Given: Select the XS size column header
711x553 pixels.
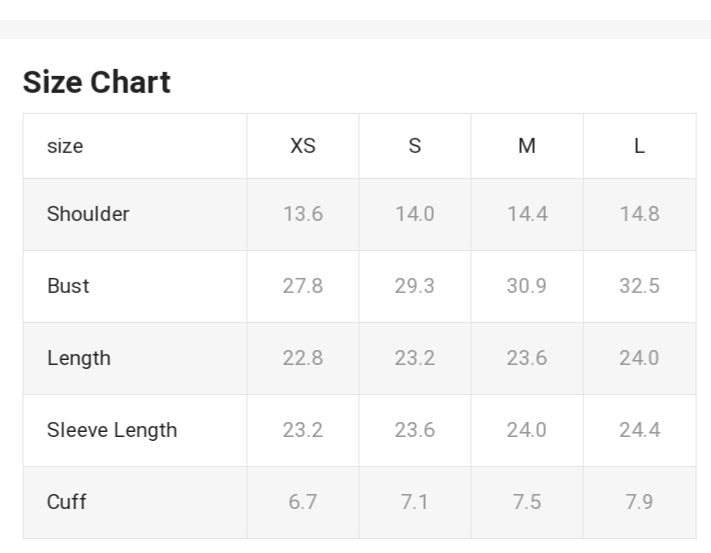Looking at the screenshot, I should click(x=303, y=146).
